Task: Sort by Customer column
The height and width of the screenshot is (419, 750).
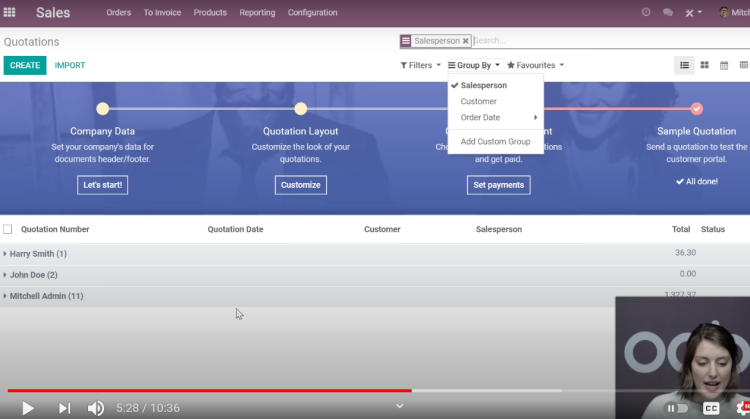Action: (x=382, y=229)
